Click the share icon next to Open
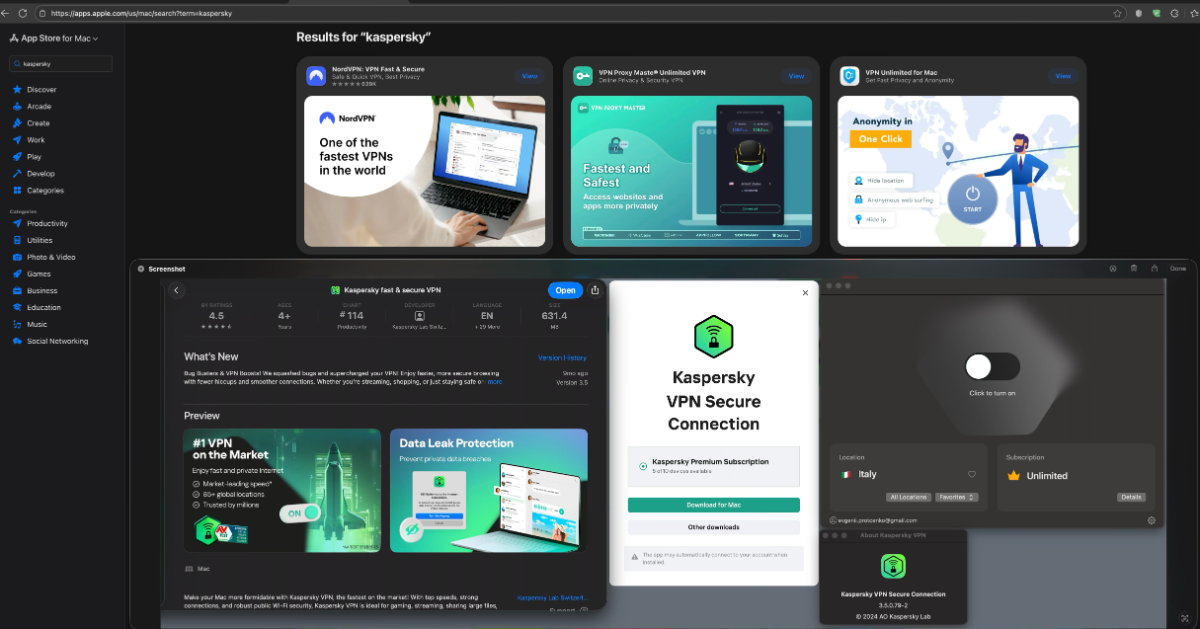Viewport: 1200px width, 629px height. pos(595,290)
